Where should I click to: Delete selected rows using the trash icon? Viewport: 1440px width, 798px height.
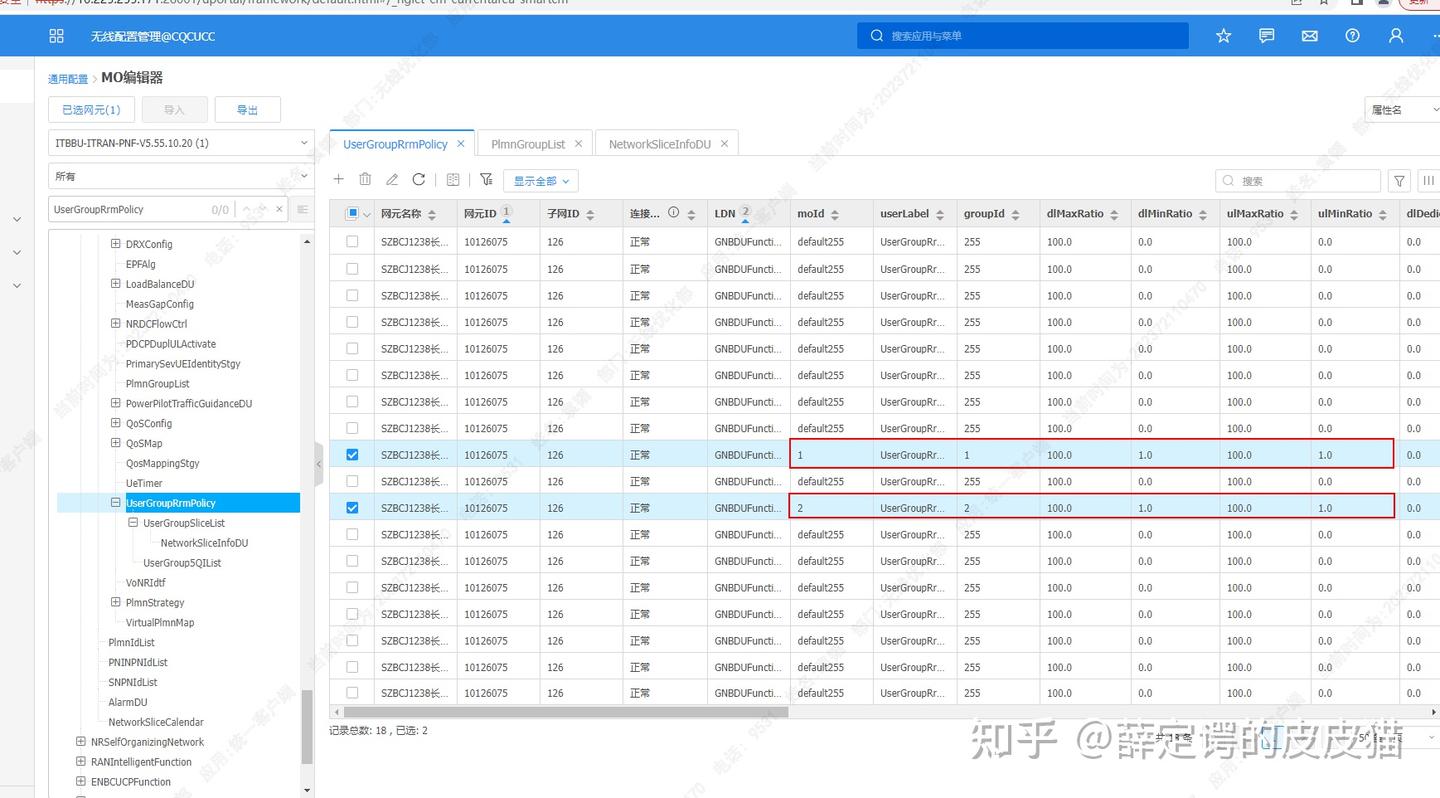click(x=365, y=179)
